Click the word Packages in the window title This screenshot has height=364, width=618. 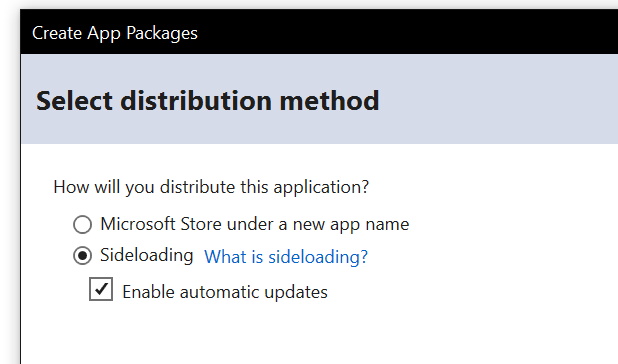[x=162, y=33]
